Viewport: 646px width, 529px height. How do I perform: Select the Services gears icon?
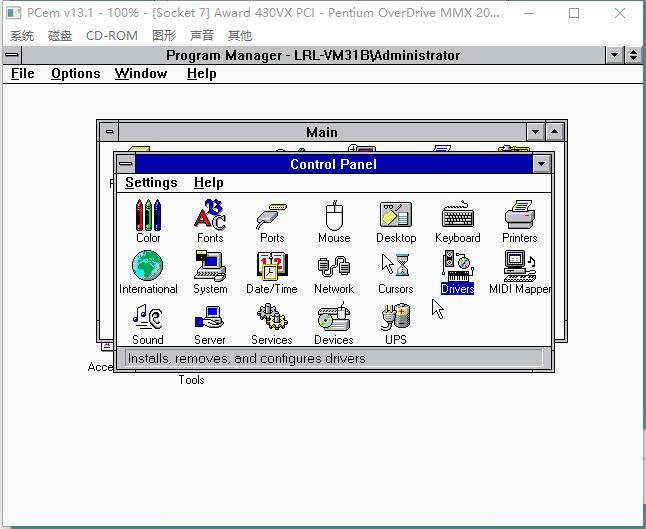[272, 323]
